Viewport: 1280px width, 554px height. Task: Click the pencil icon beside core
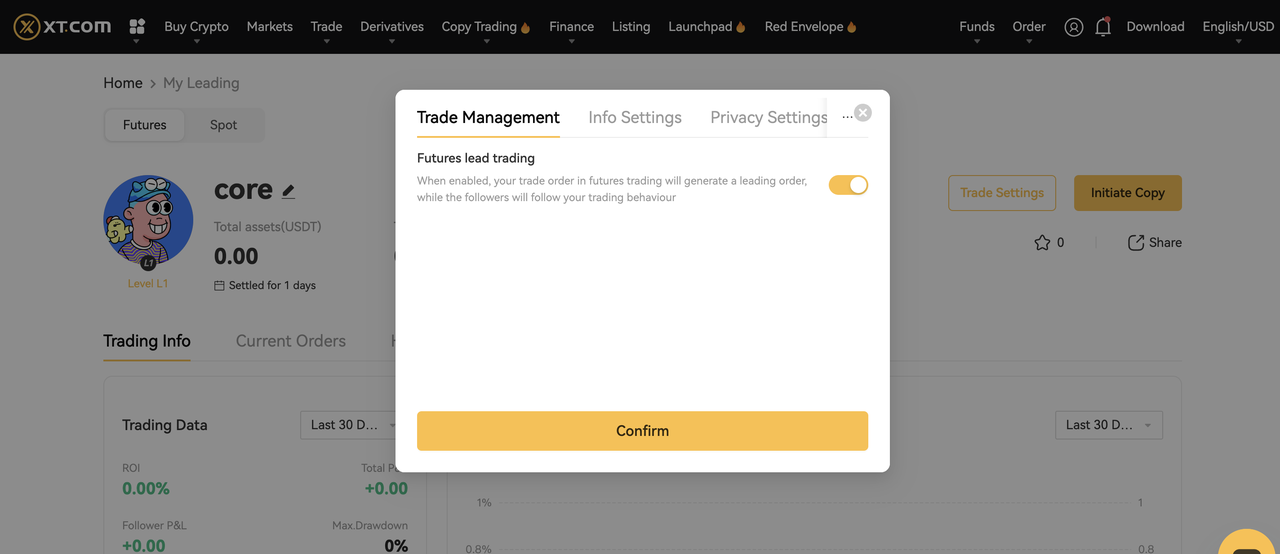tap(289, 190)
